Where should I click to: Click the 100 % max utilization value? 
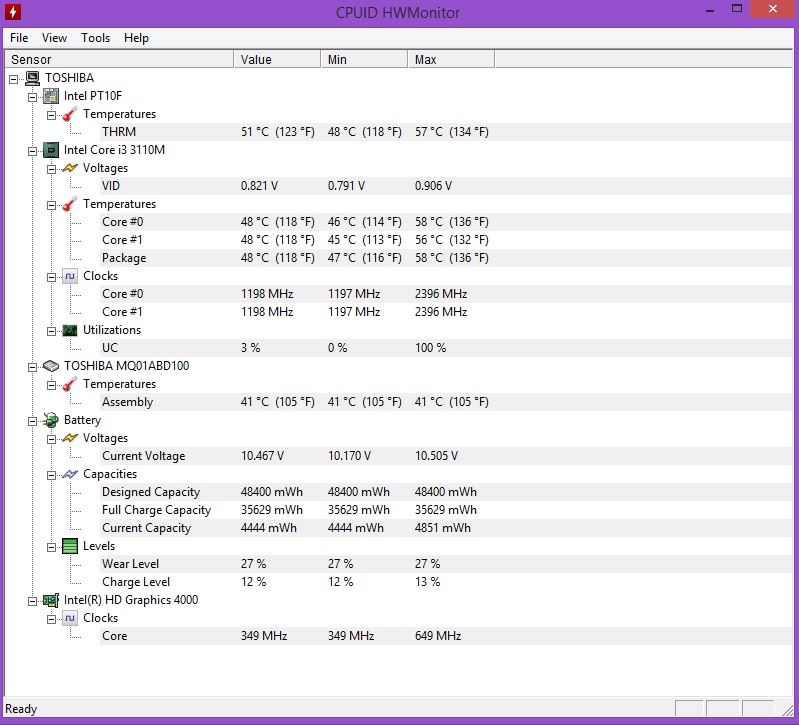click(x=431, y=348)
